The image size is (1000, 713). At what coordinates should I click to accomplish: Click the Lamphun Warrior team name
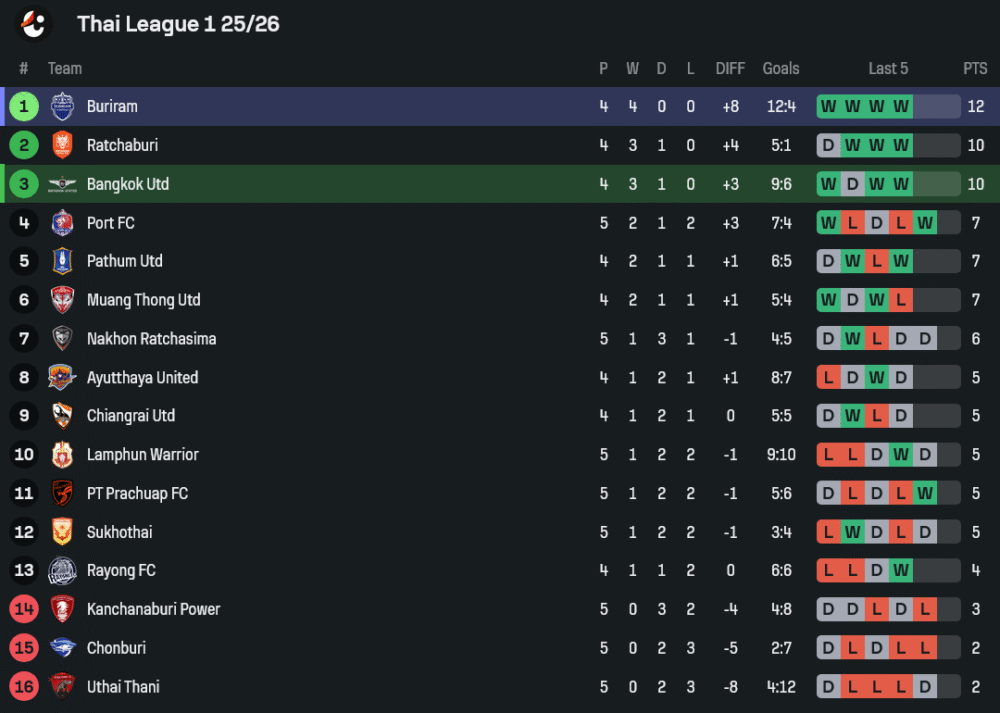(x=142, y=455)
